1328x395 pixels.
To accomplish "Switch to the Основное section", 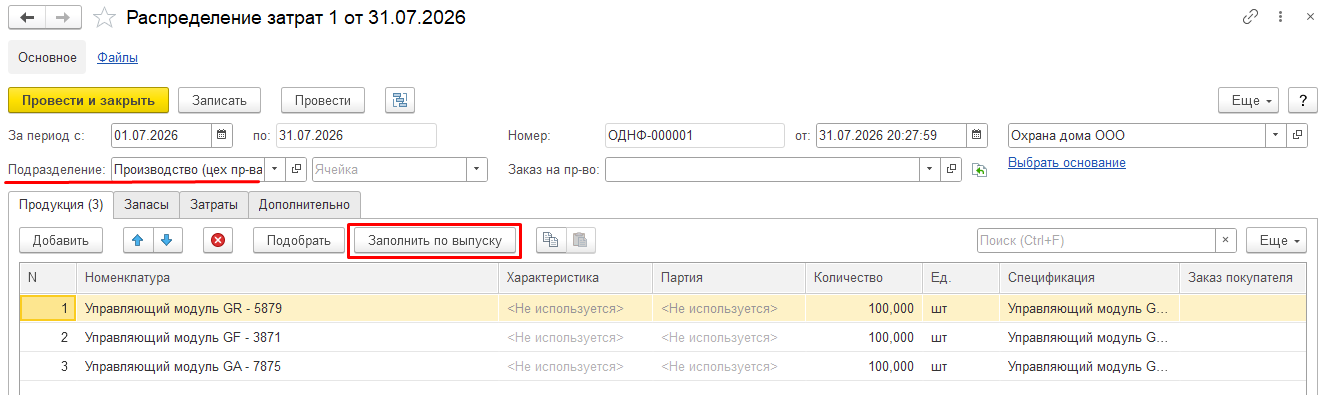I will (48, 57).
